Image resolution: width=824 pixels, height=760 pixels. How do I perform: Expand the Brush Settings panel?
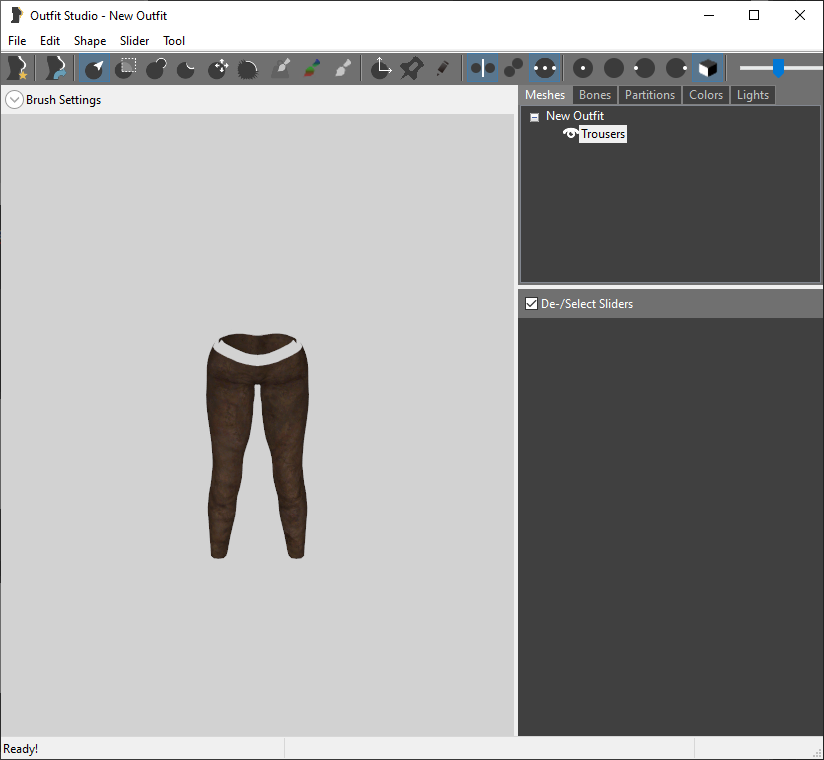[14, 100]
